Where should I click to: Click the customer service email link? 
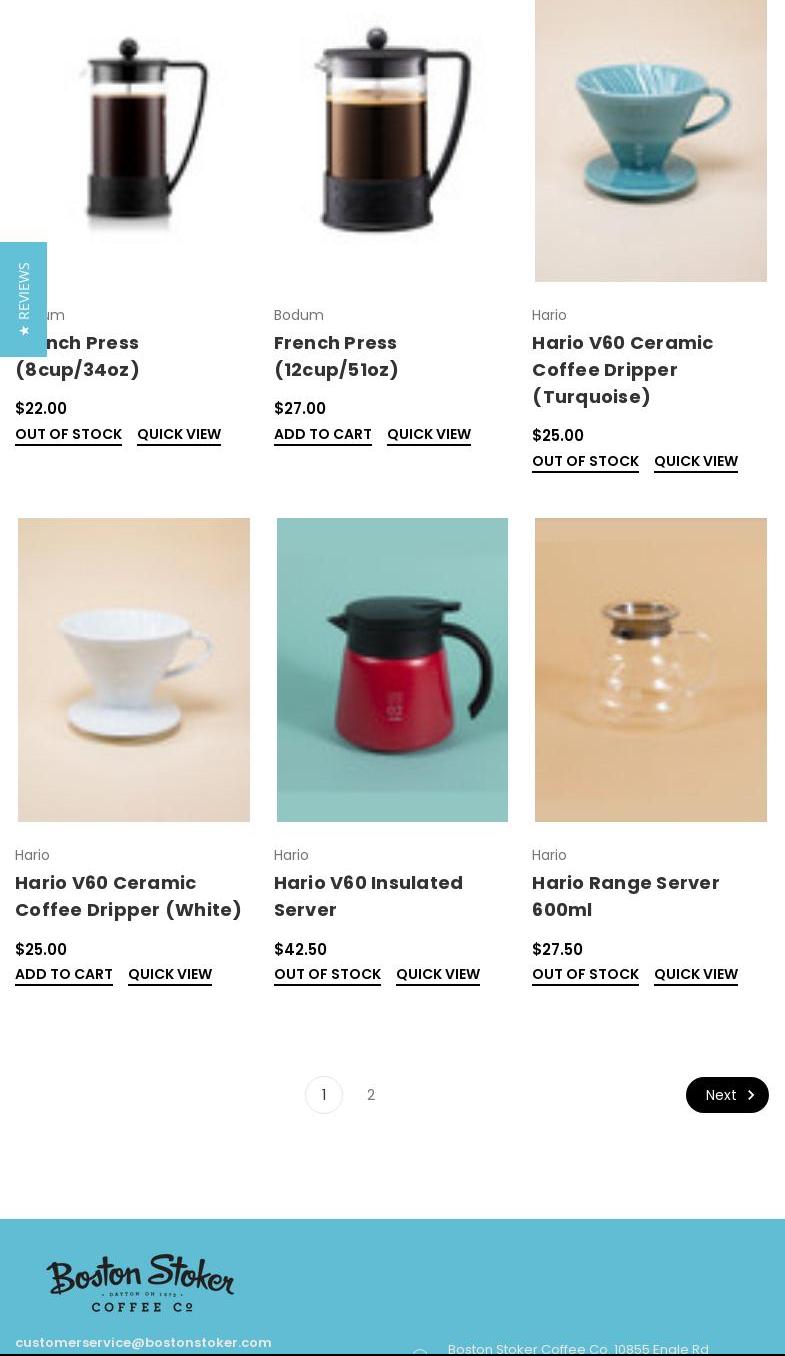coord(143,1342)
